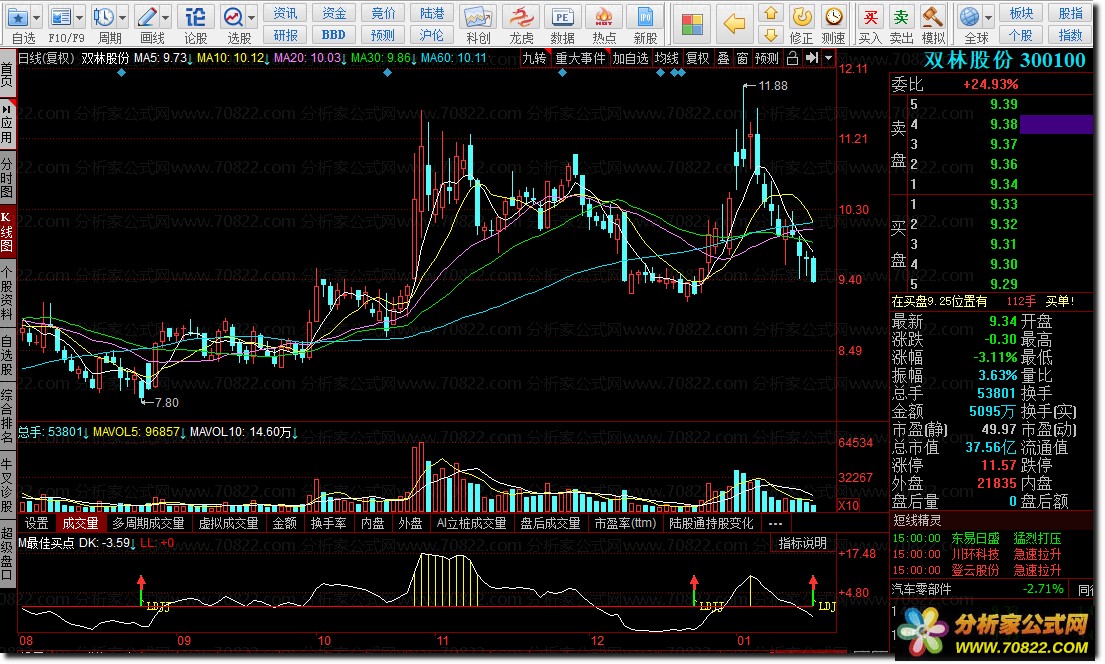Toggle the chart lock icon

[x=792, y=59]
